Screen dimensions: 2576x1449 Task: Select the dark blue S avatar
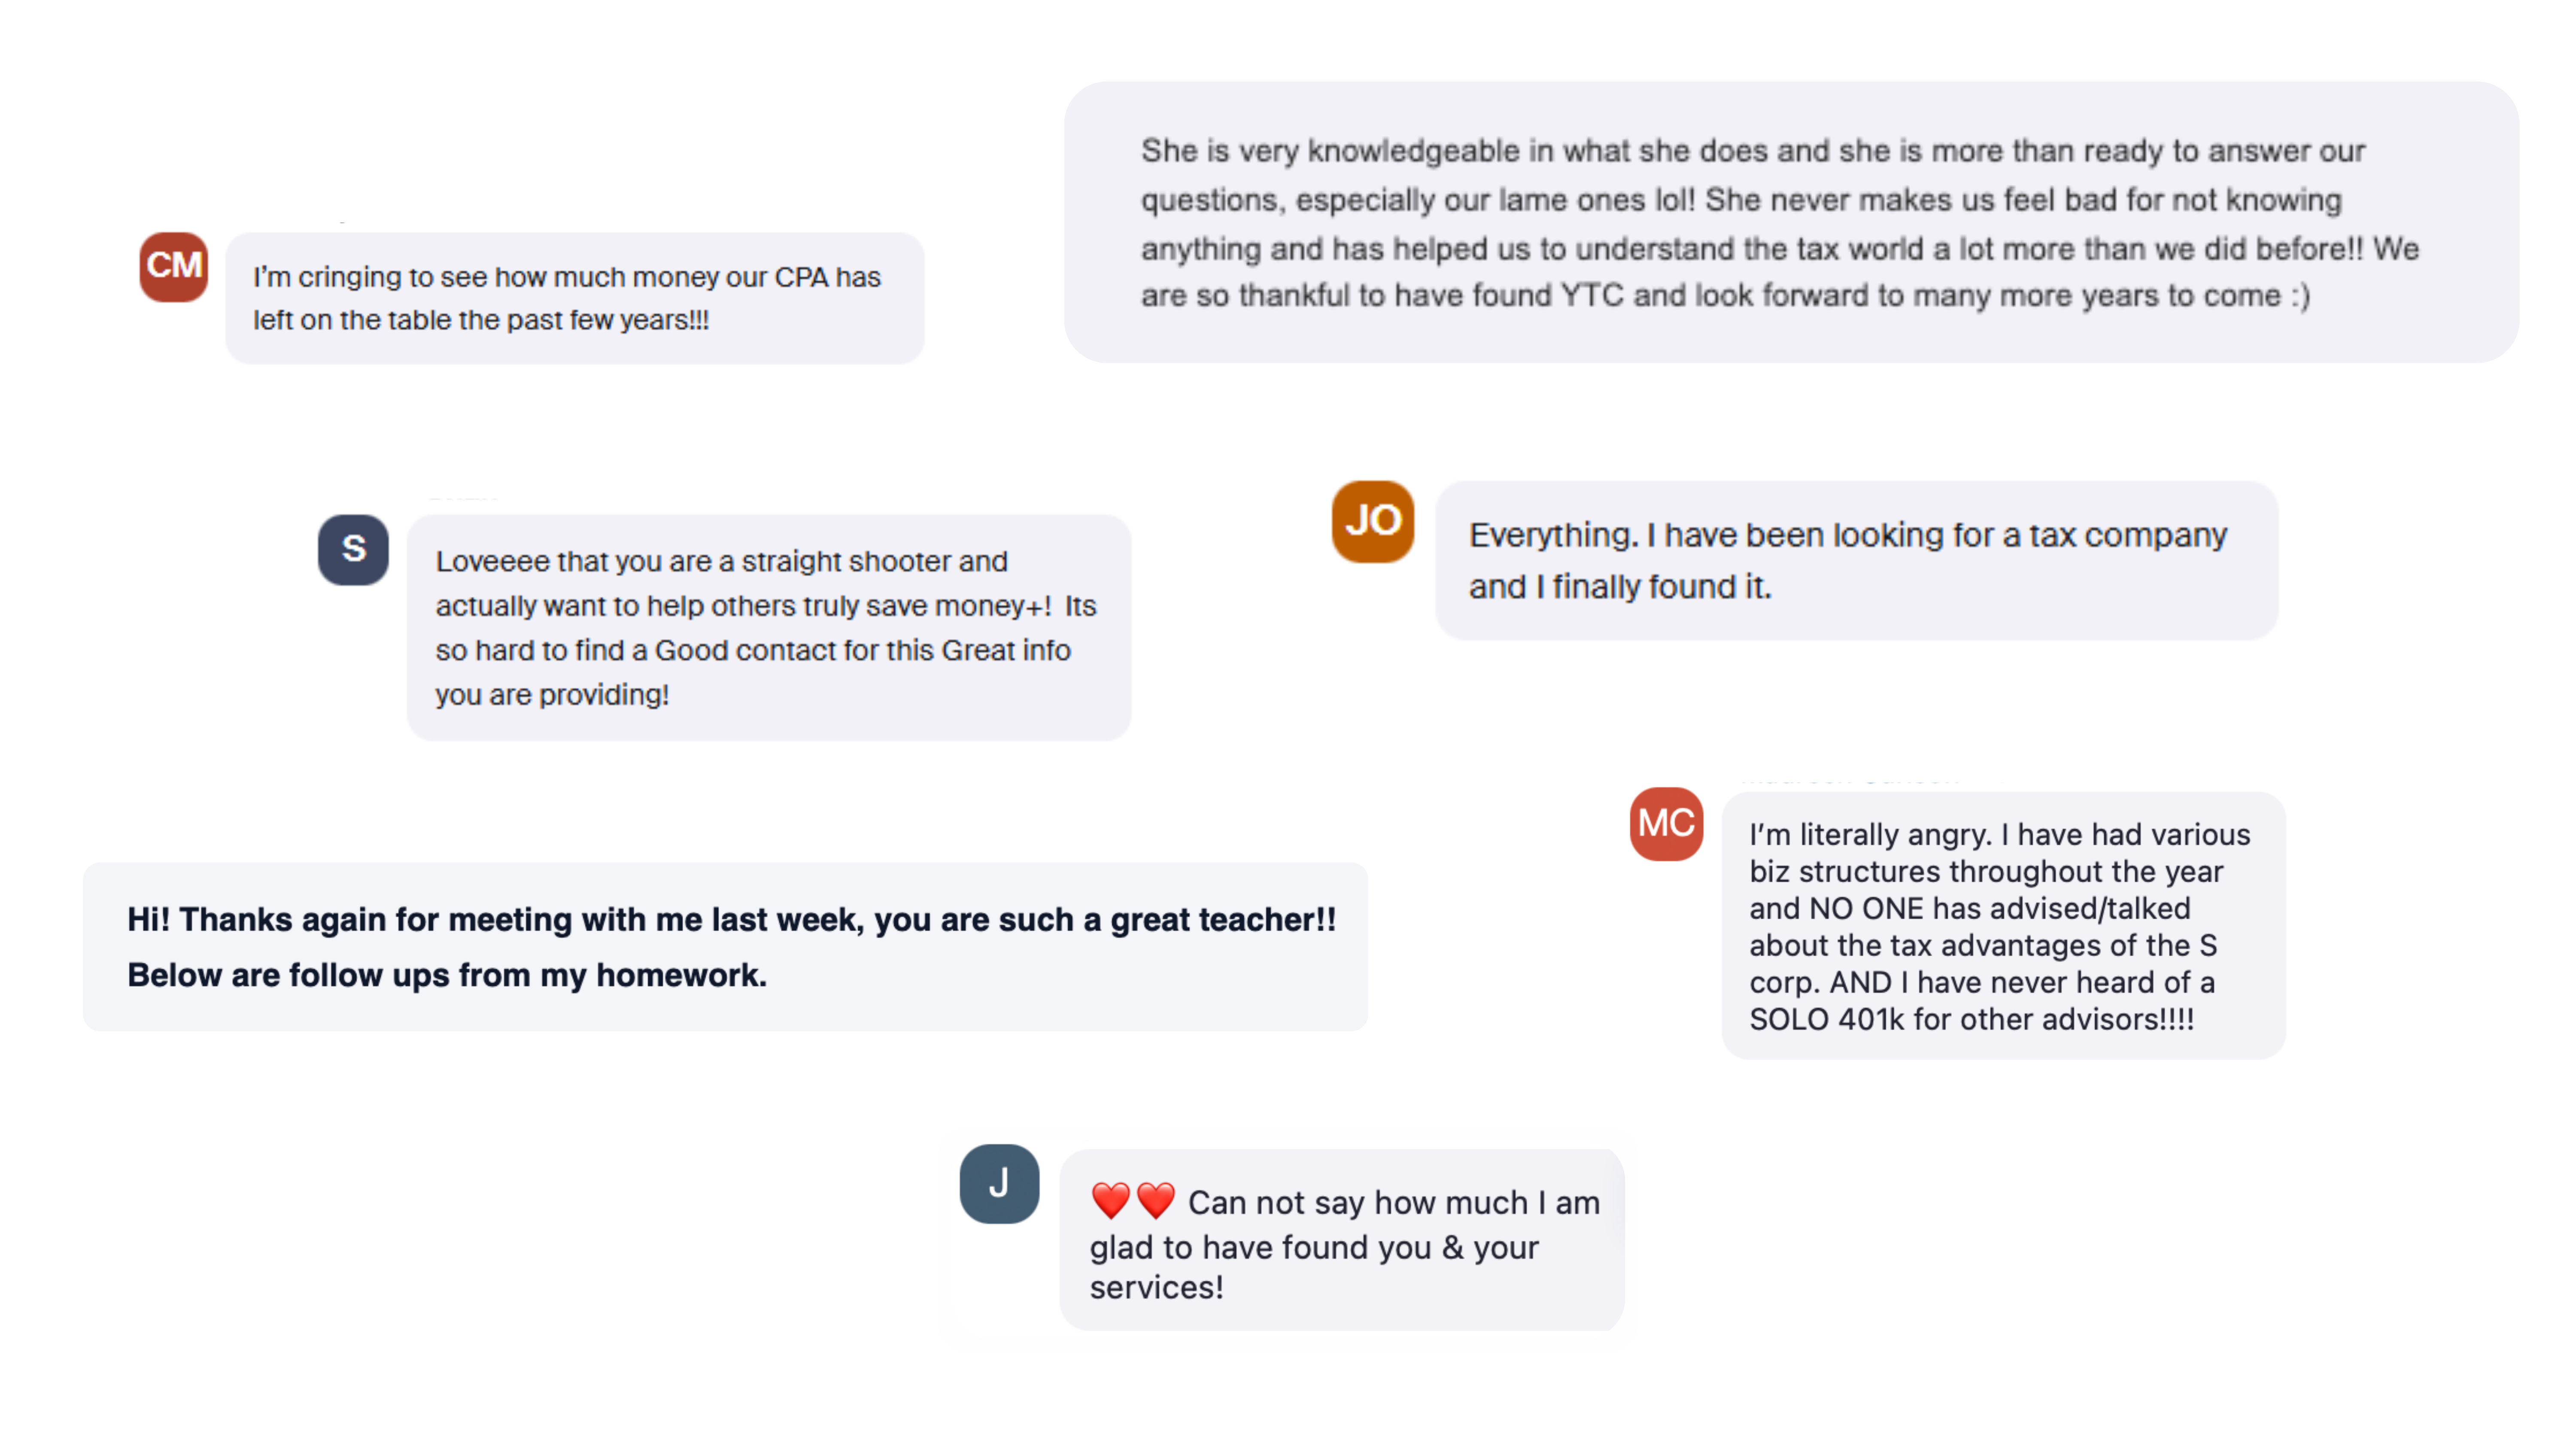click(x=353, y=549)
